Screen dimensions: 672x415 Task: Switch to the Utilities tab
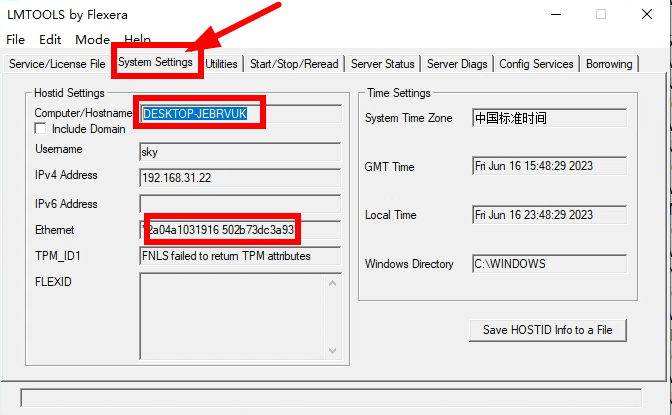(222, 64)
